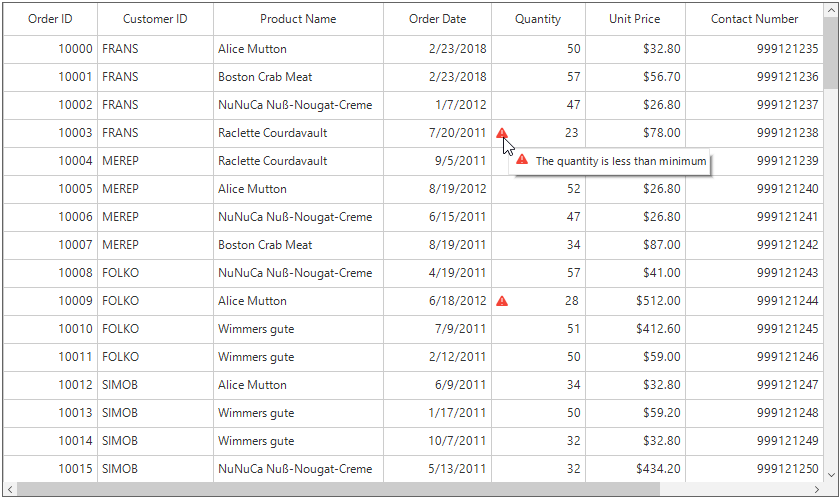Select Wimmers gute in order 10011 row

298,357
